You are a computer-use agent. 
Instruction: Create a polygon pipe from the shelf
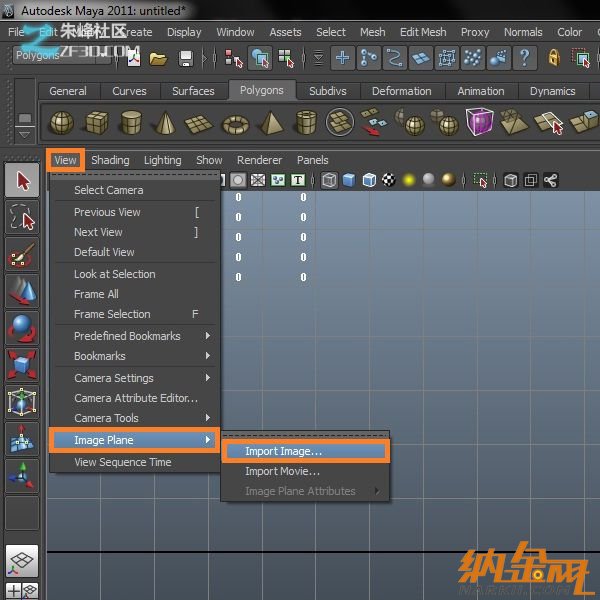pos(307,122)
